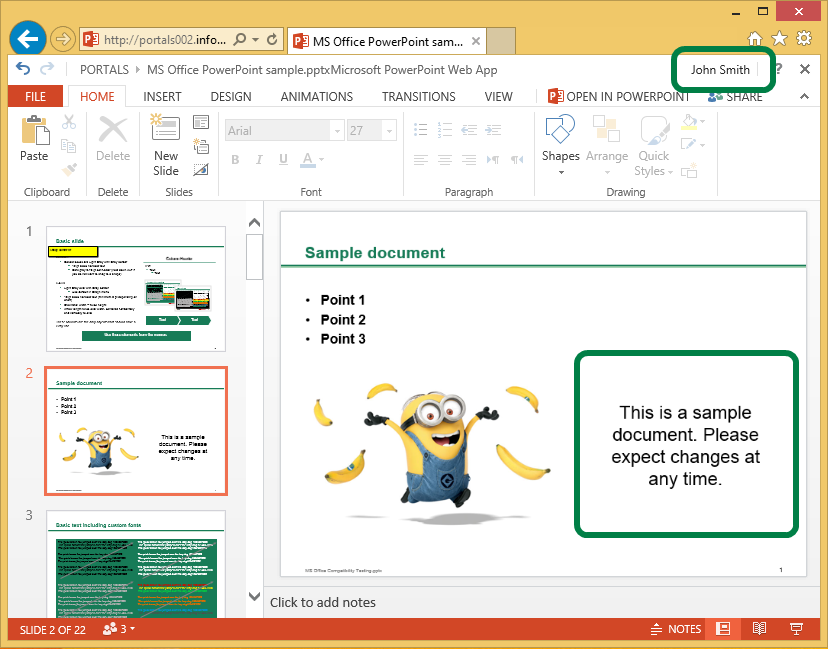This screenshot has height=649, width=828.
Task: Open Quick Styles in Drawing group
Action: click(x=654, y=130)
